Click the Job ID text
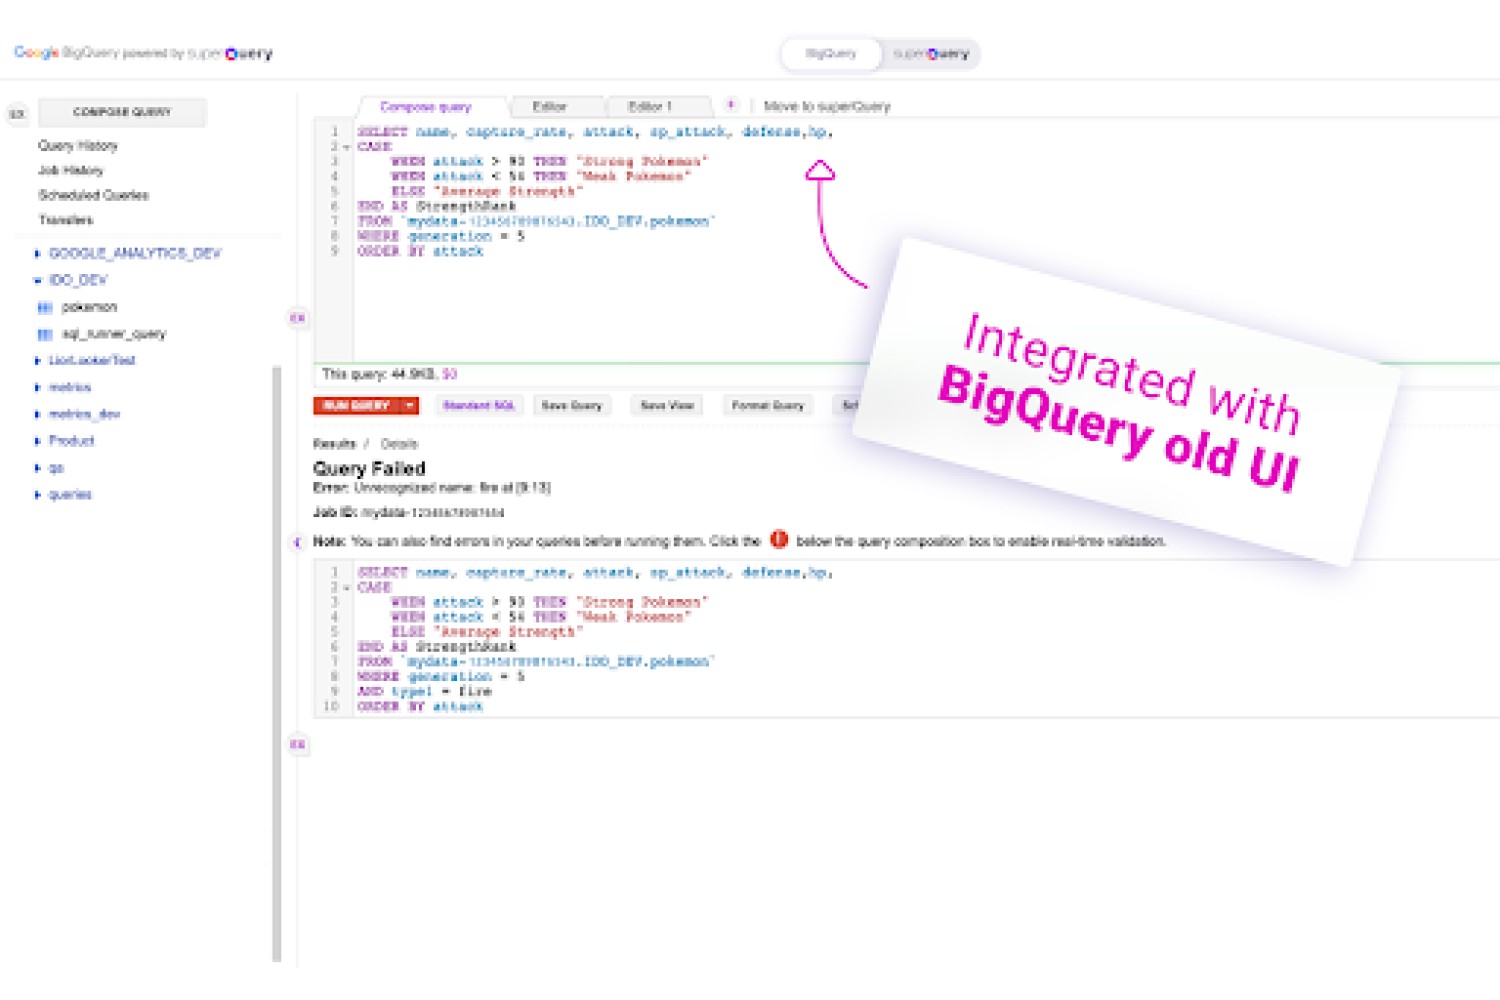This screenshot has width=1500, height=1000. [409, 512]
